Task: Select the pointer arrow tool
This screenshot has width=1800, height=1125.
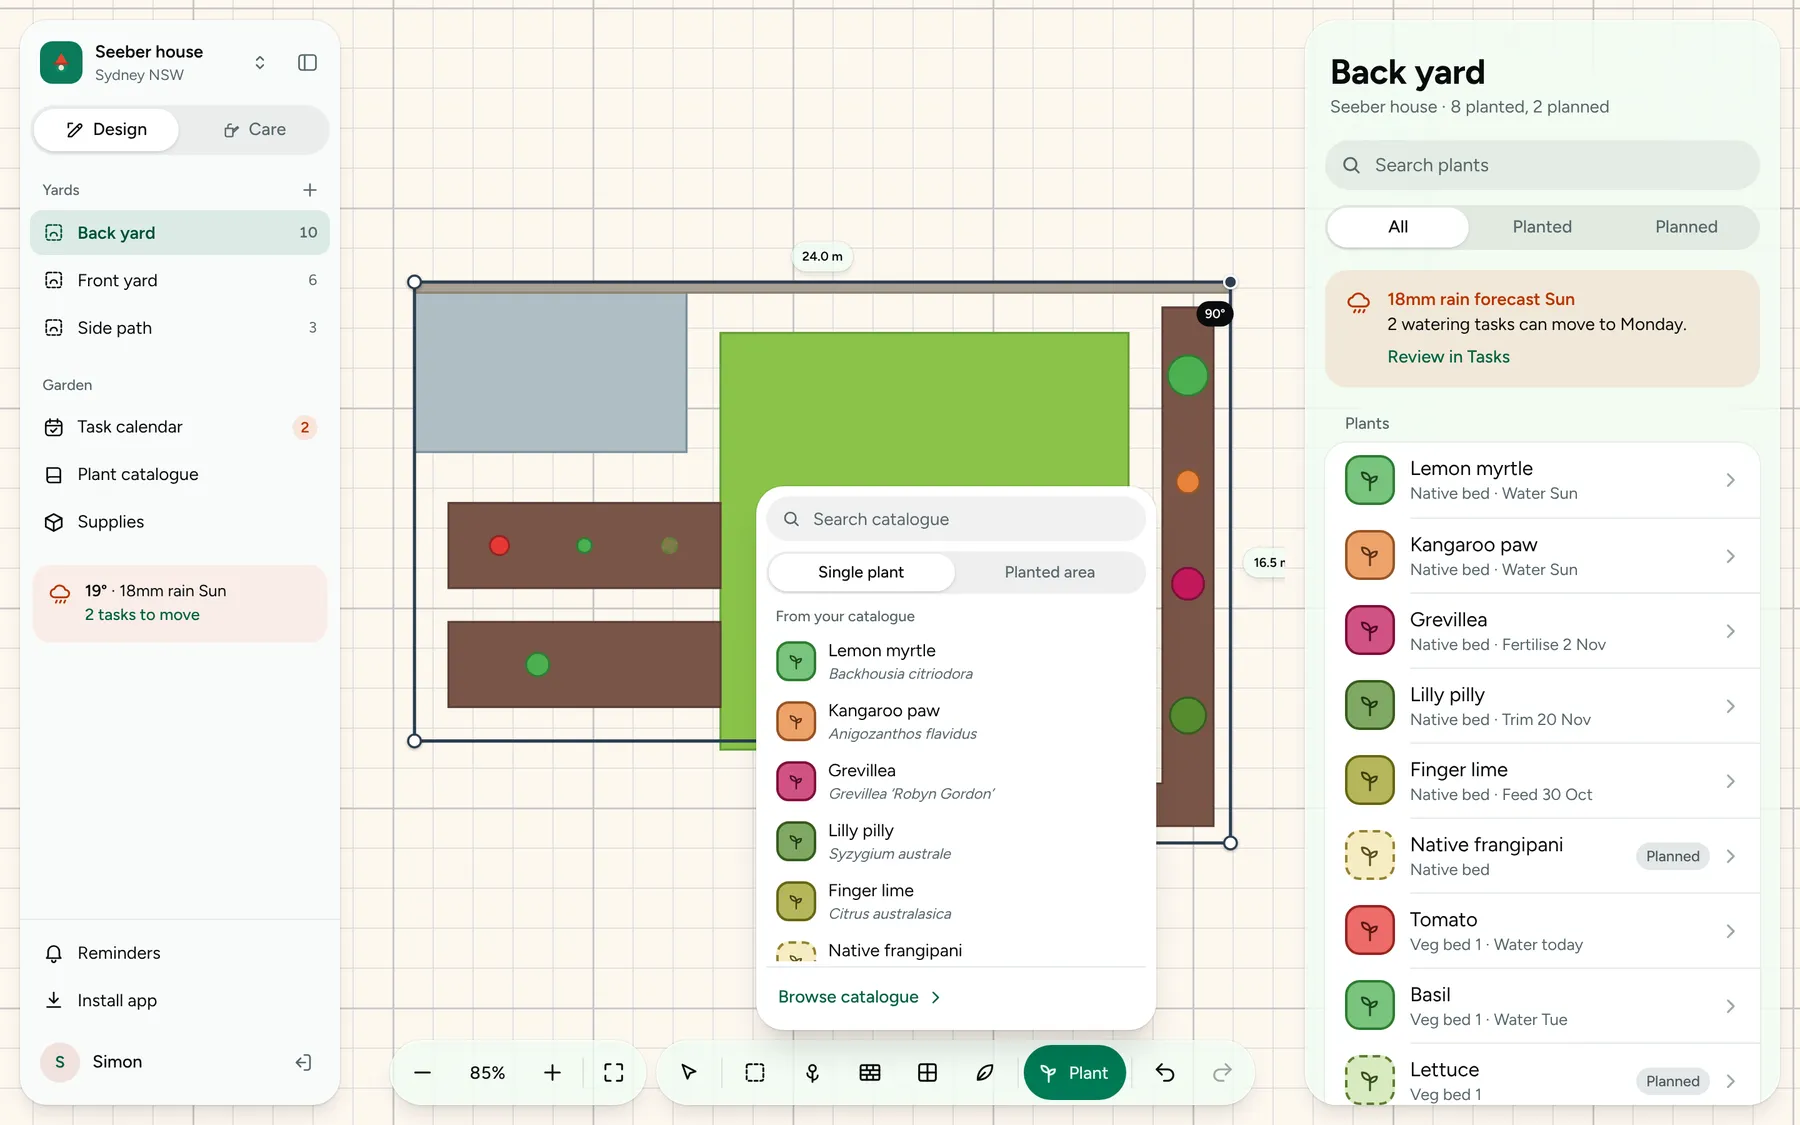Action: pyautogui.click(x=688, y=1072)
